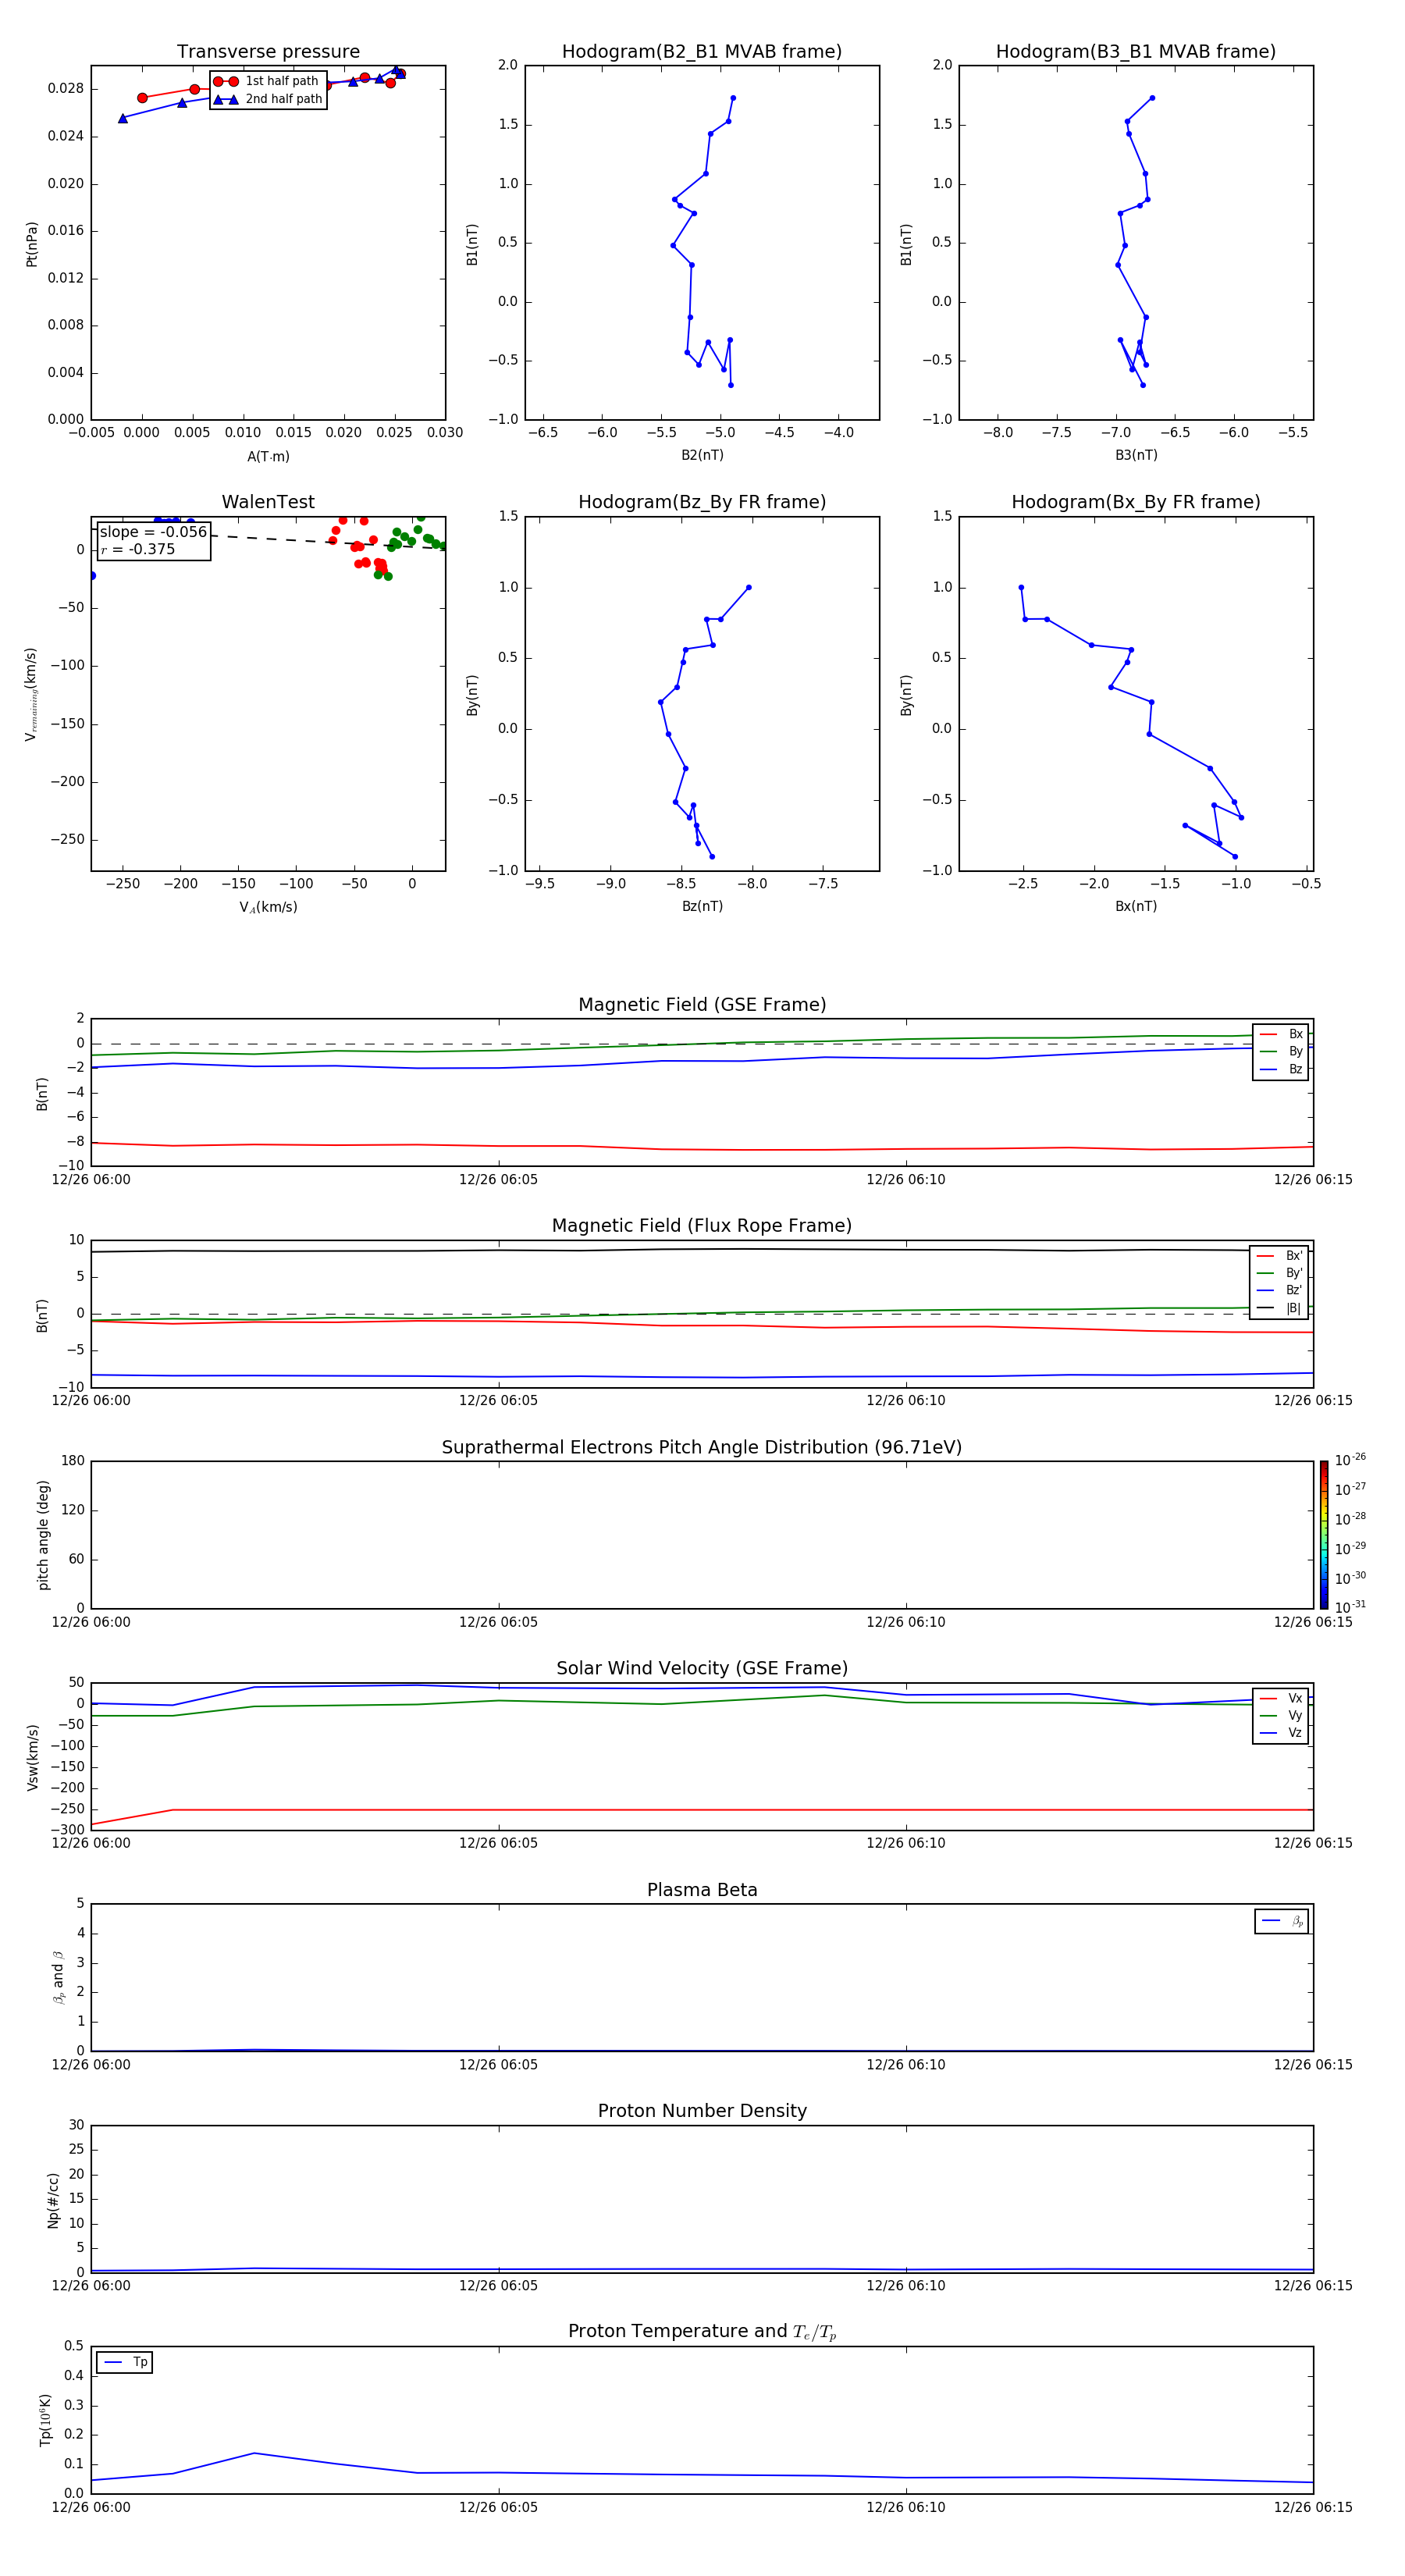Click the 'A(T·m)' x-axis label

click(268, 456)
